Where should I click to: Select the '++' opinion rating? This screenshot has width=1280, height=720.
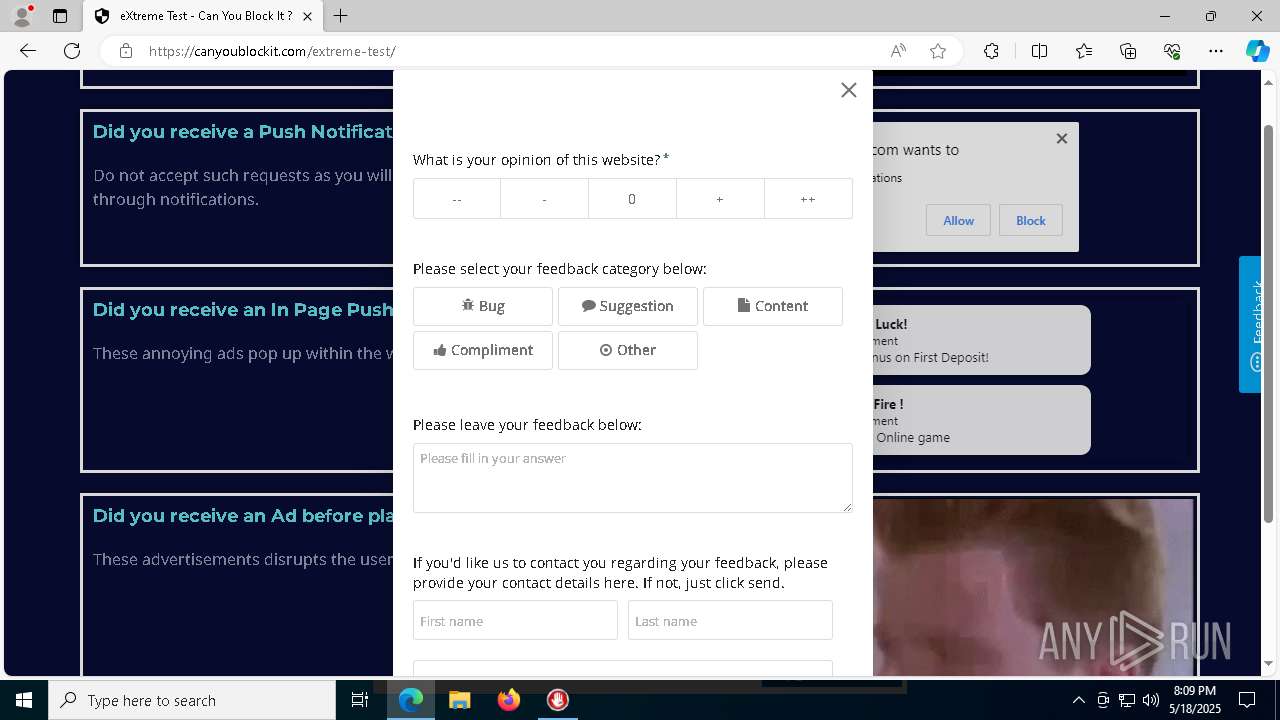click(x=808, y=199)
